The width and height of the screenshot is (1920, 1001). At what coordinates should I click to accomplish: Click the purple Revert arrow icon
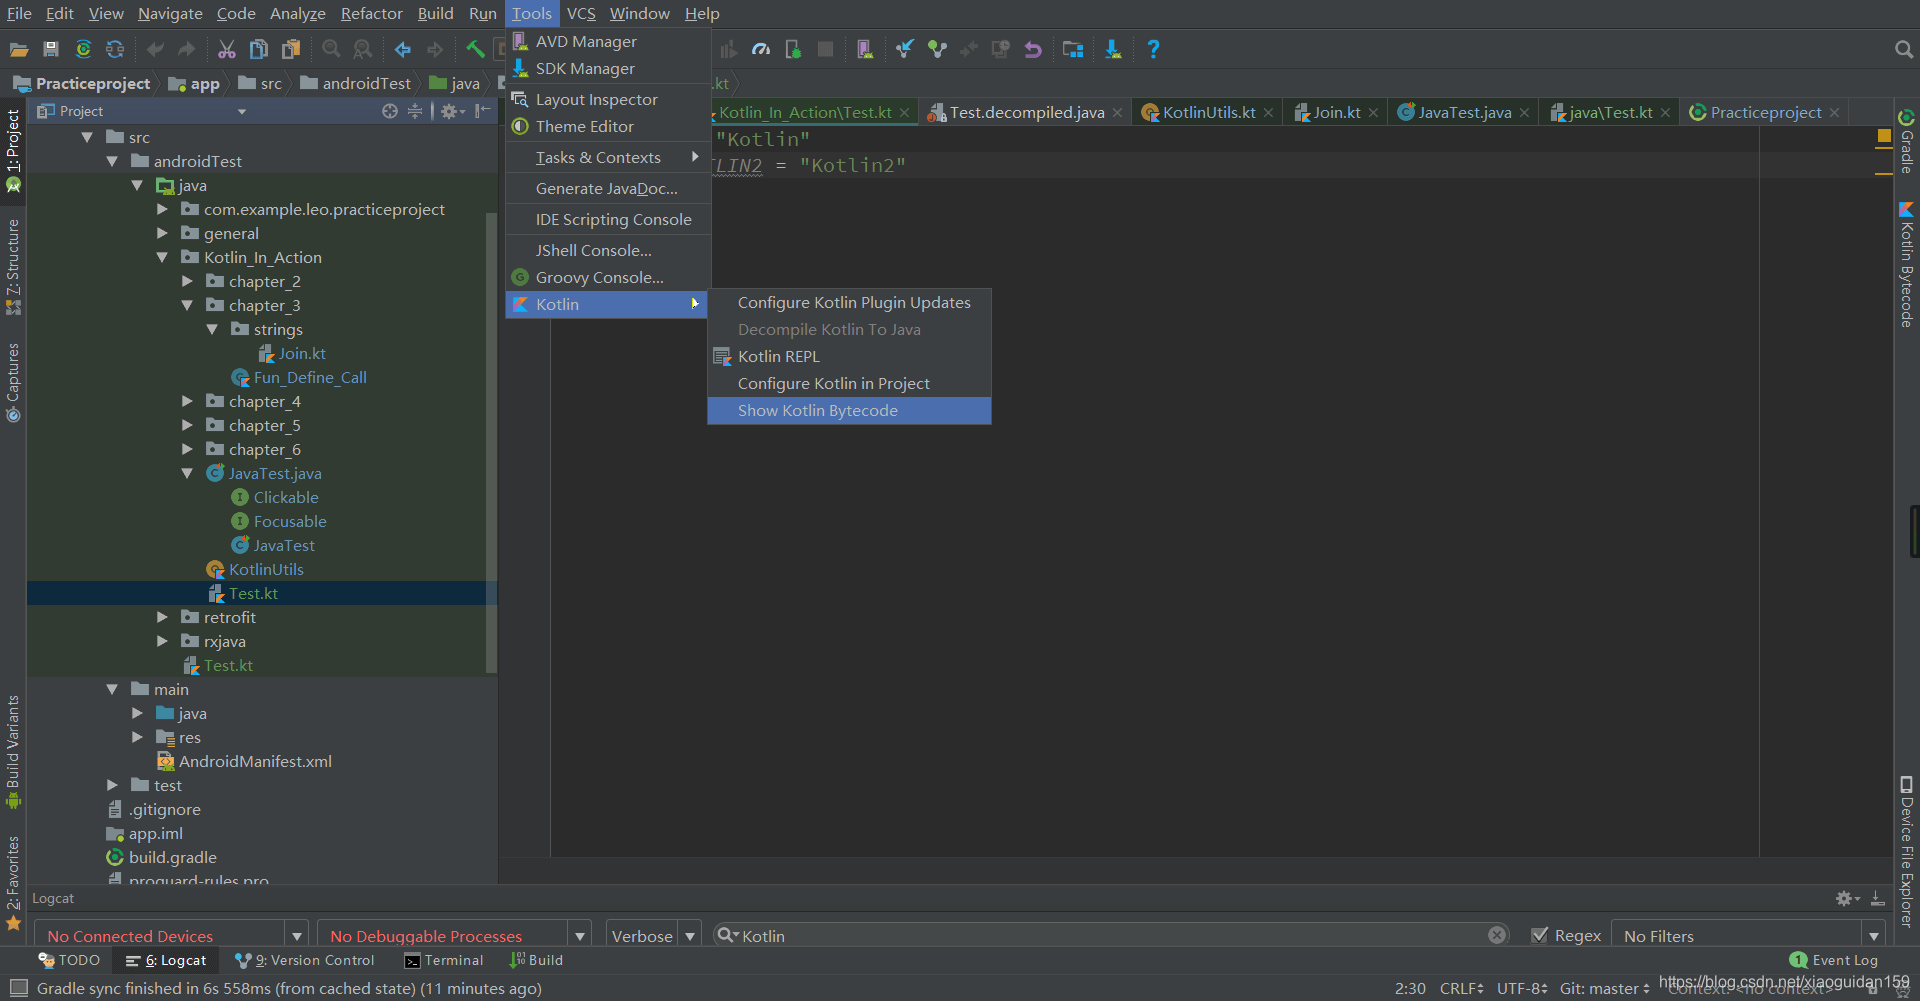[1033, 49]
